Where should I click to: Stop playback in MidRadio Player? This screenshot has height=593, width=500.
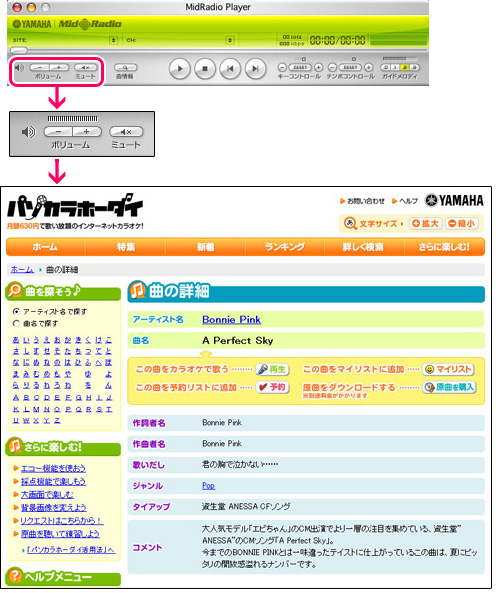point(205,69)
